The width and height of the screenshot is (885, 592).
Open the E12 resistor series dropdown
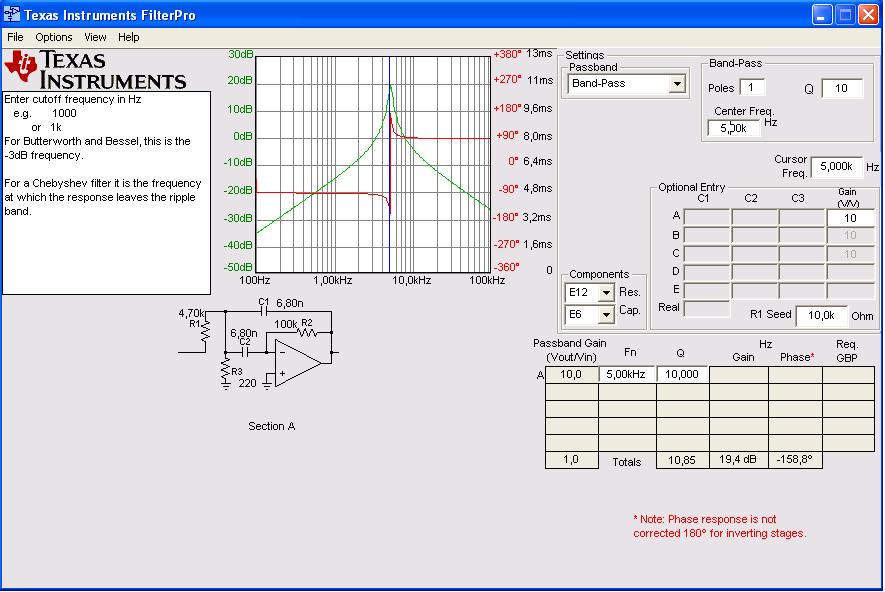[x=606, y=293]
